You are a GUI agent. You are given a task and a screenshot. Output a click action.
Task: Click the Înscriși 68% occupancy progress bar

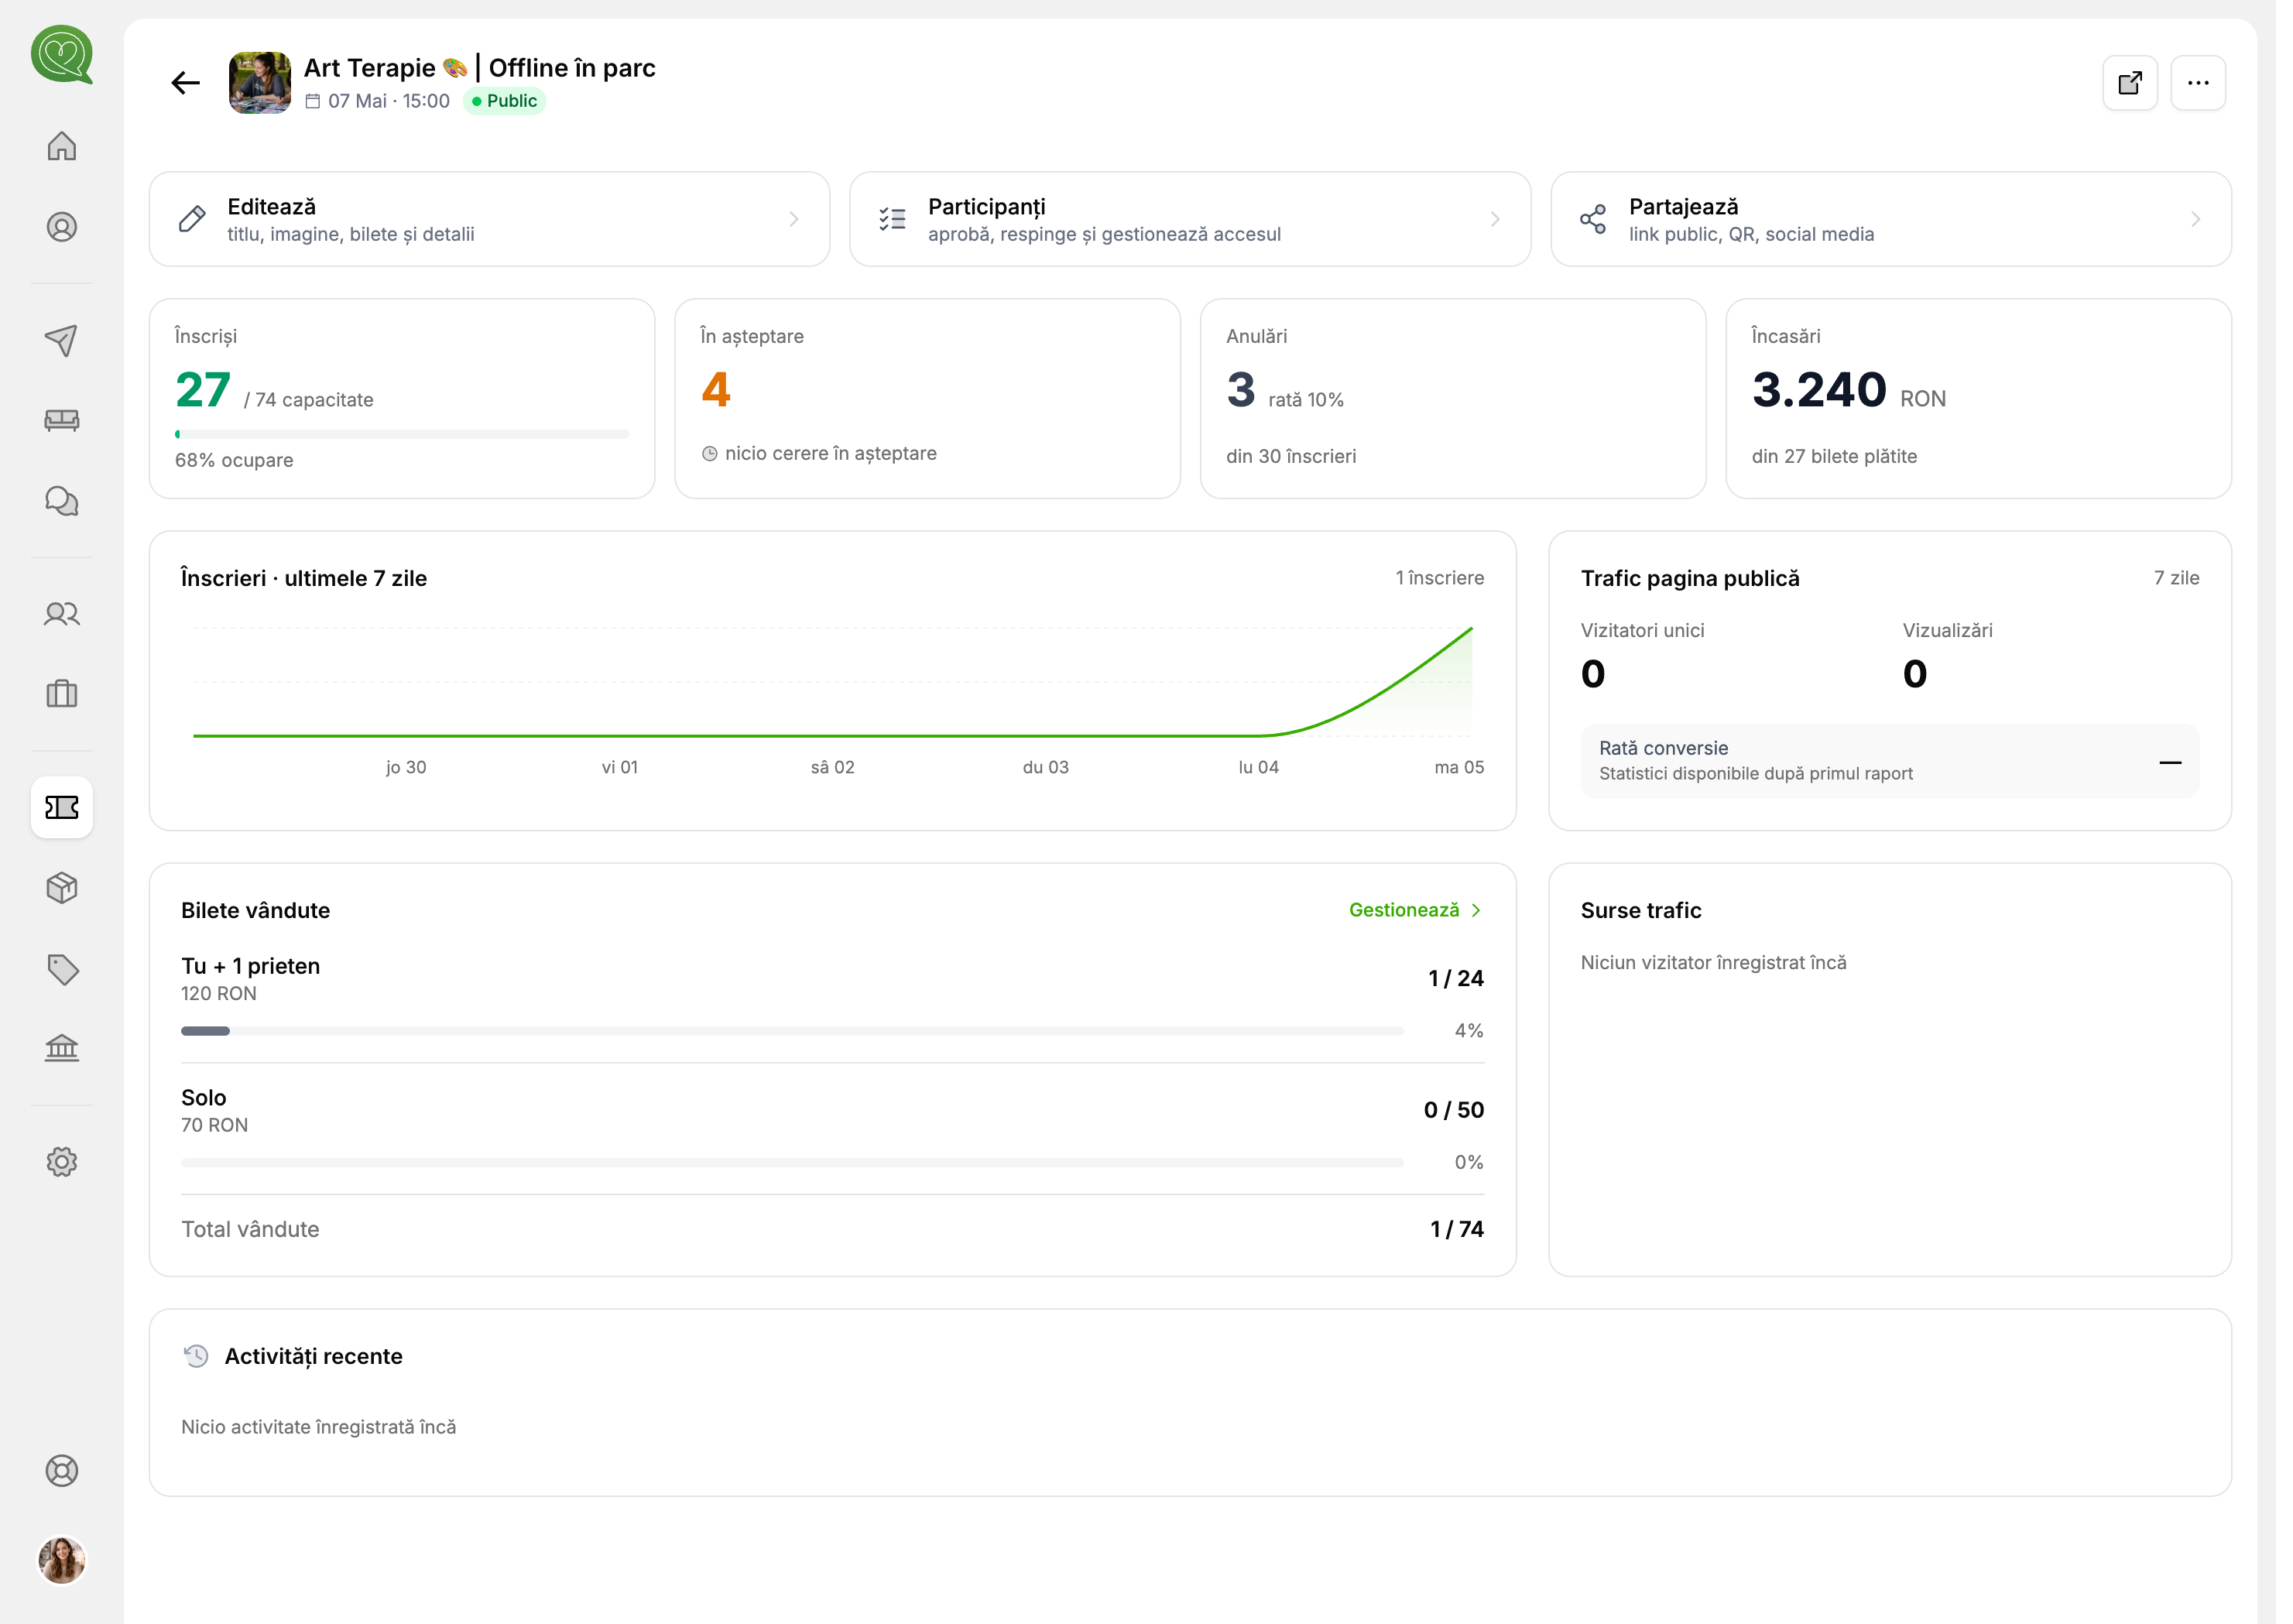point(402,434)
